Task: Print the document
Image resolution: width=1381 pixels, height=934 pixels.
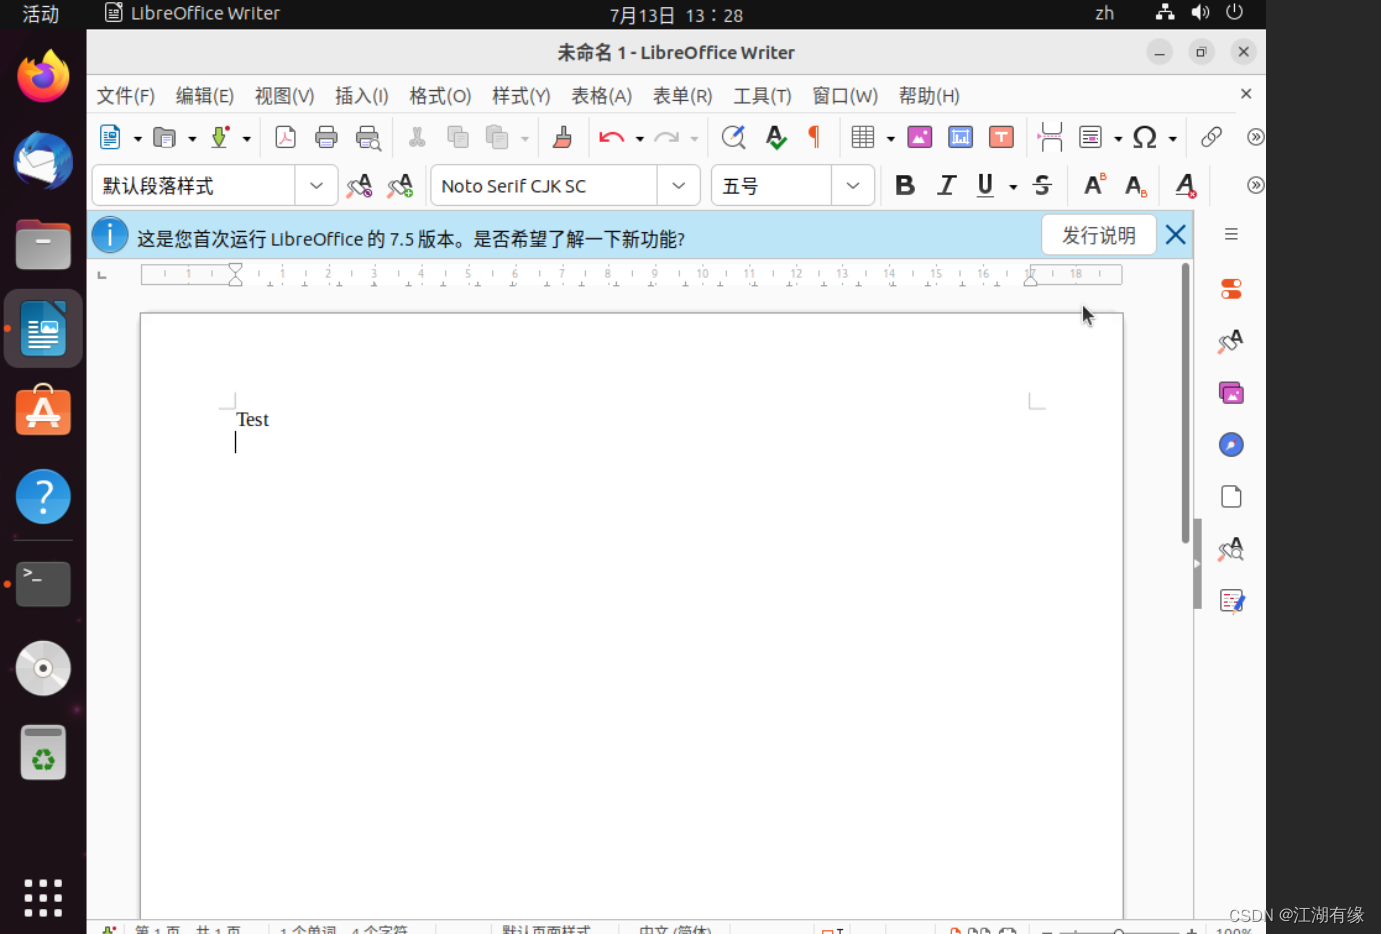Action: [x=326, y=137]
